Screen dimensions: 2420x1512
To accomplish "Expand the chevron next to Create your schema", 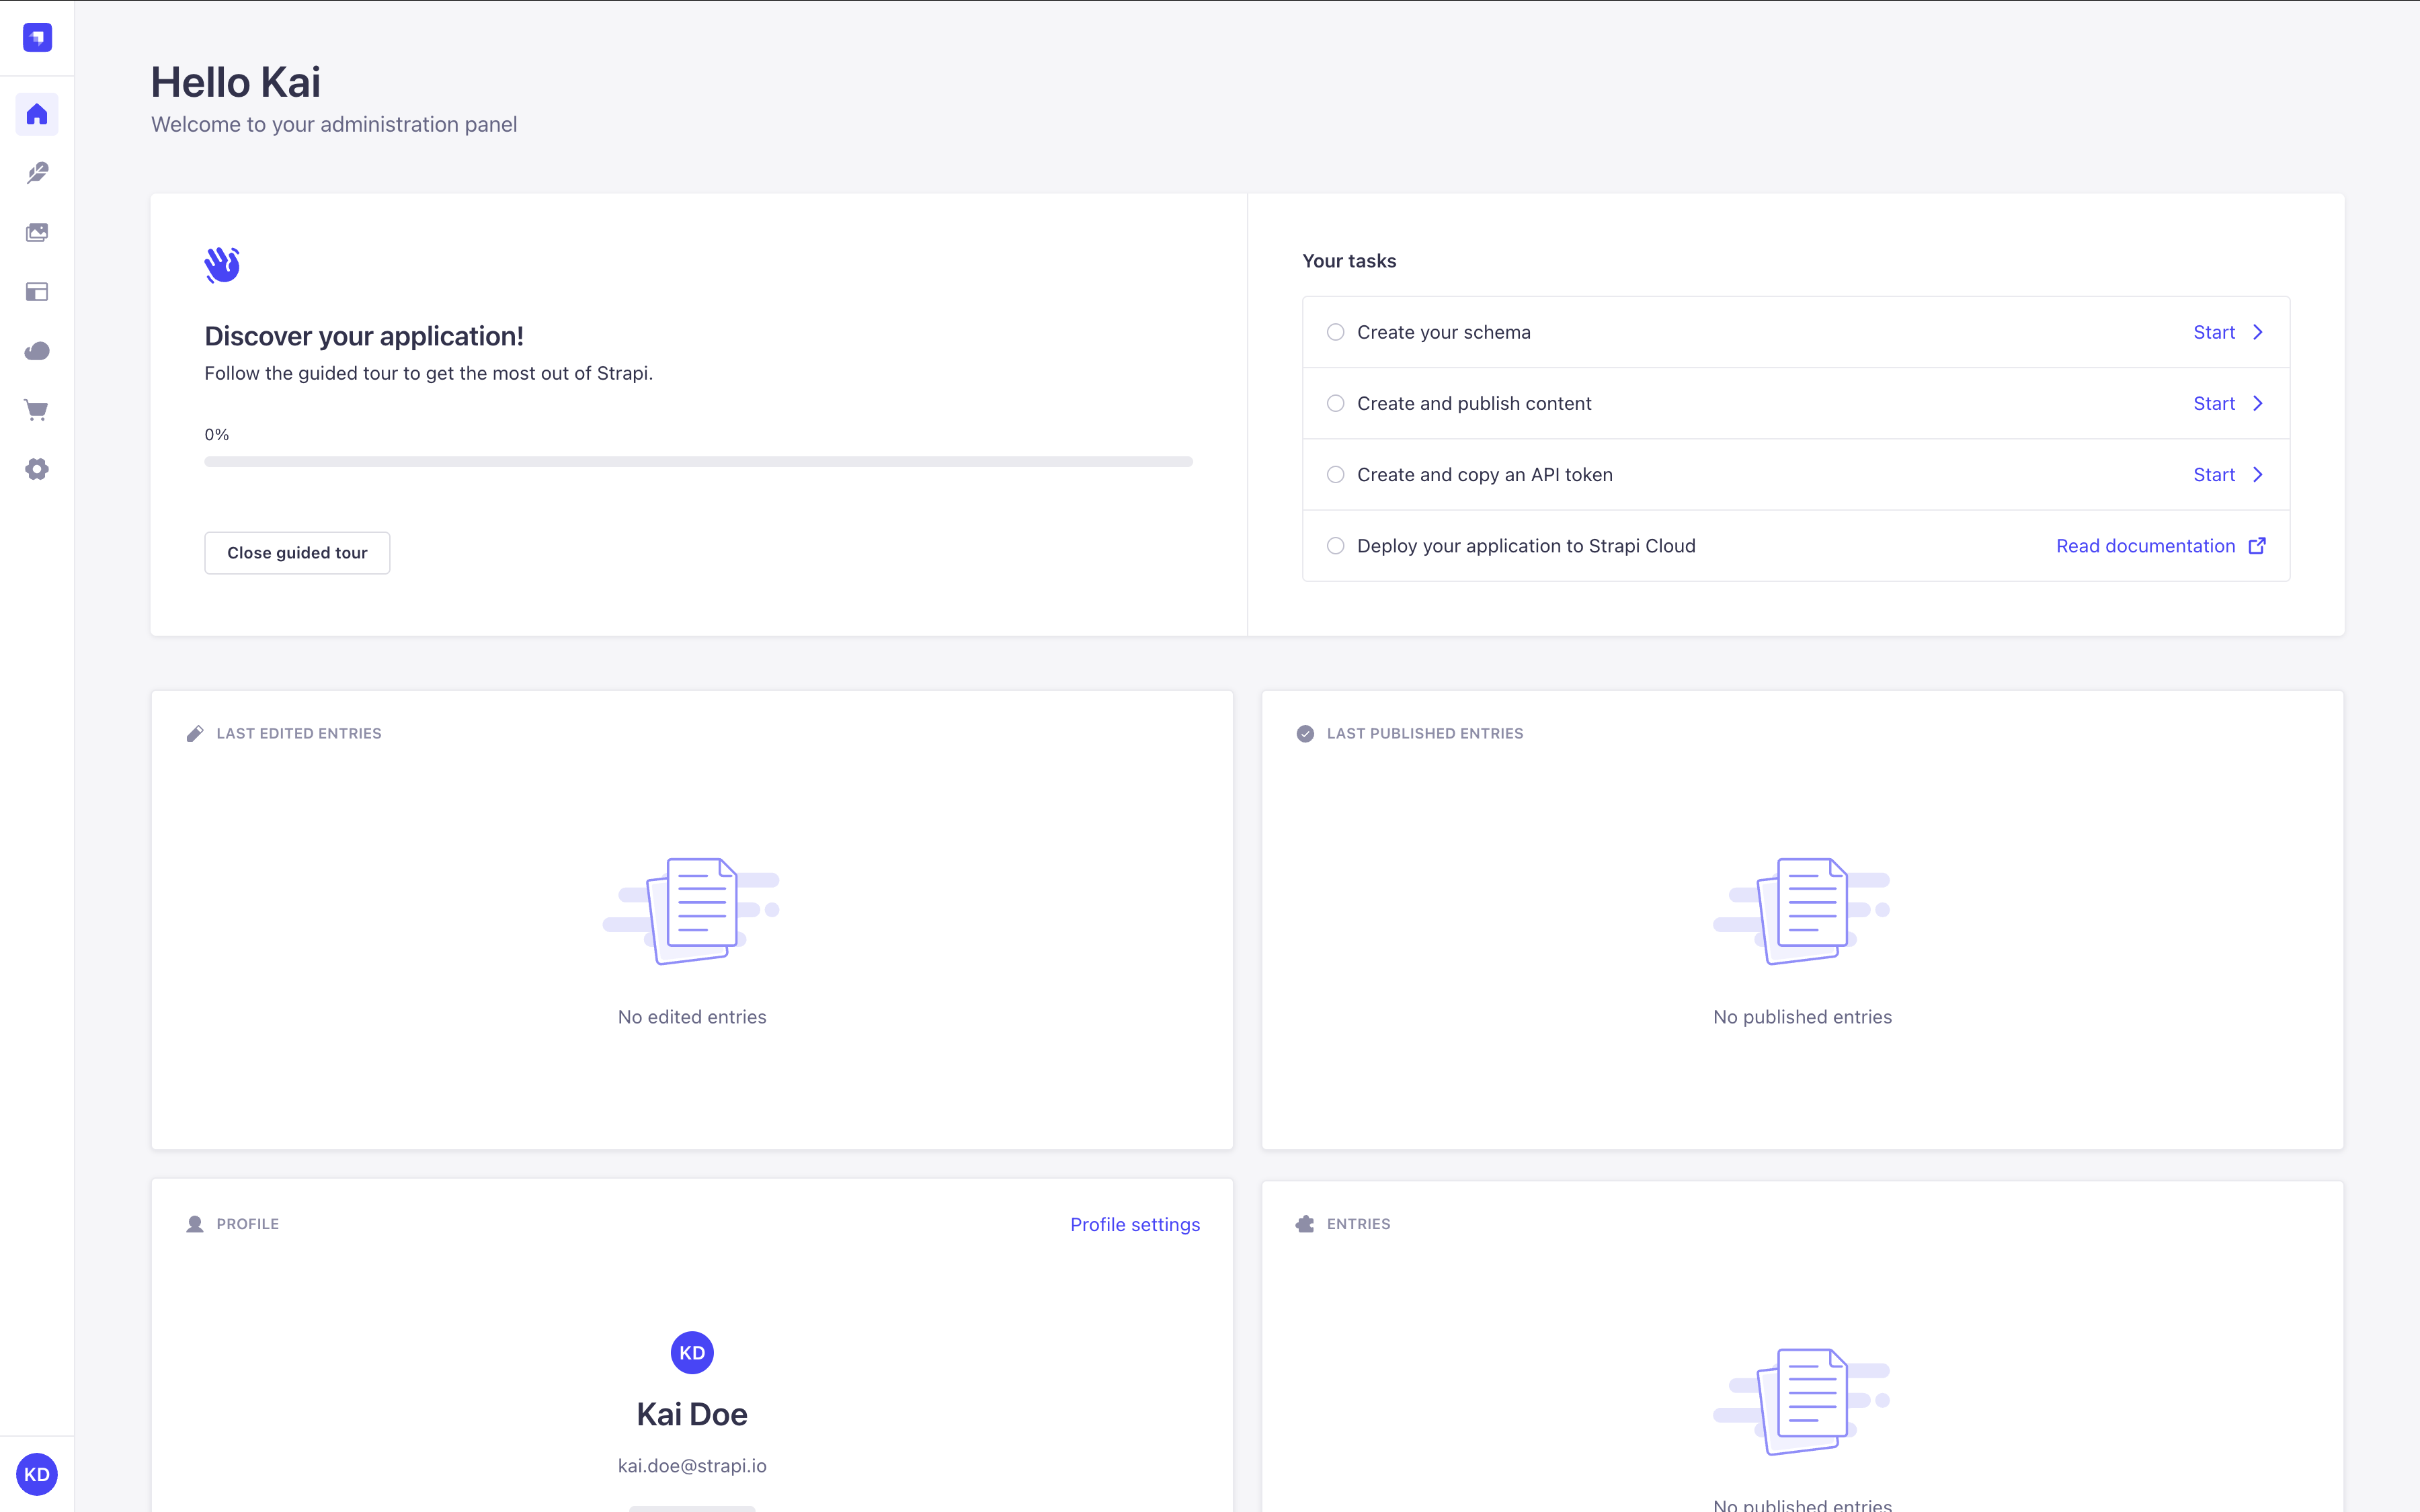I will [2259, 331].
